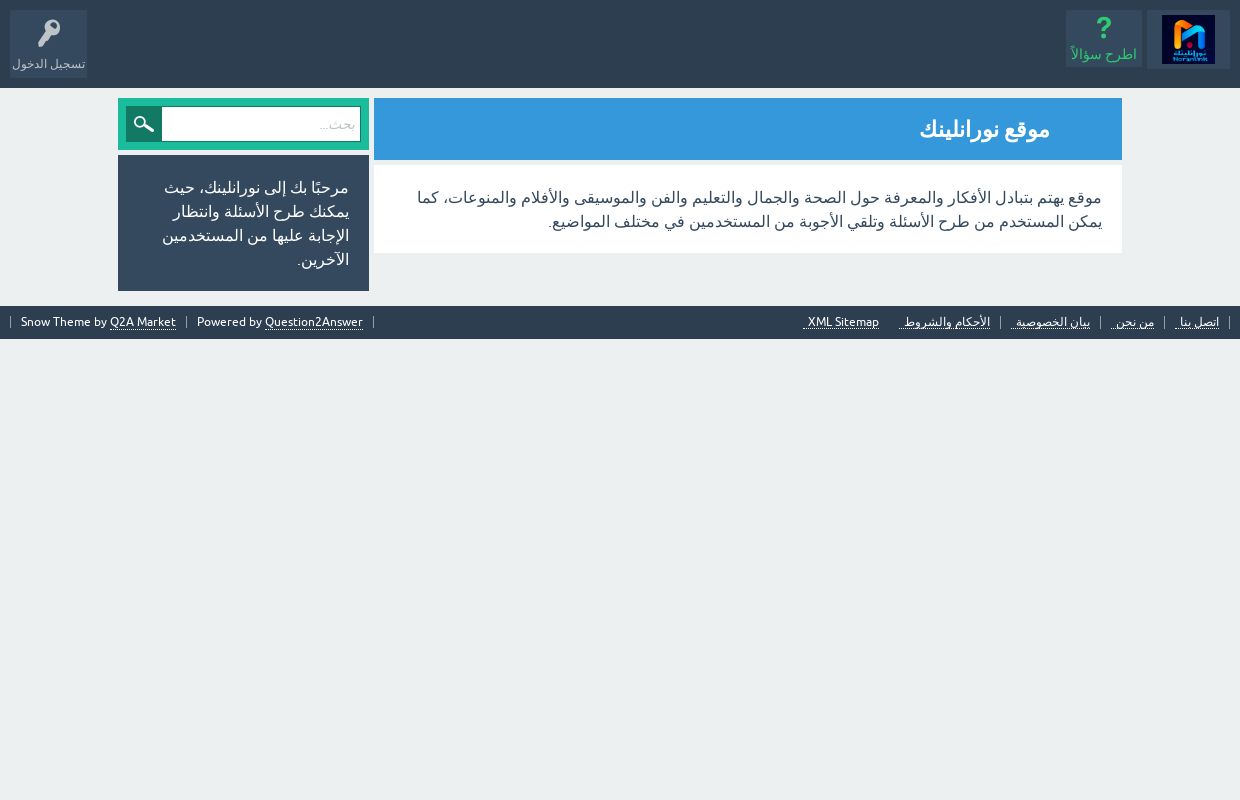Open the XML Sitemap link
The image size is (1240, 800).
pos(841,322)
